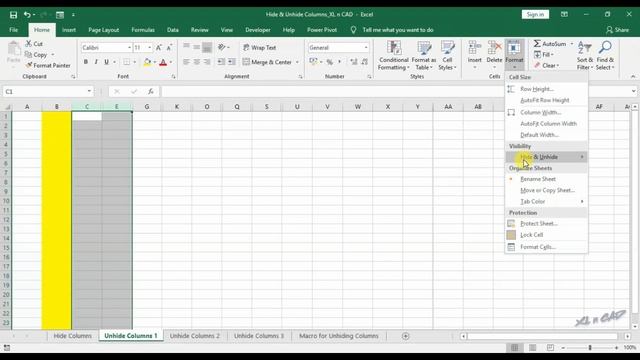Apply Underline formatting
The height and width of the screenshot is (360, 640).
click(x=106, y=62)
